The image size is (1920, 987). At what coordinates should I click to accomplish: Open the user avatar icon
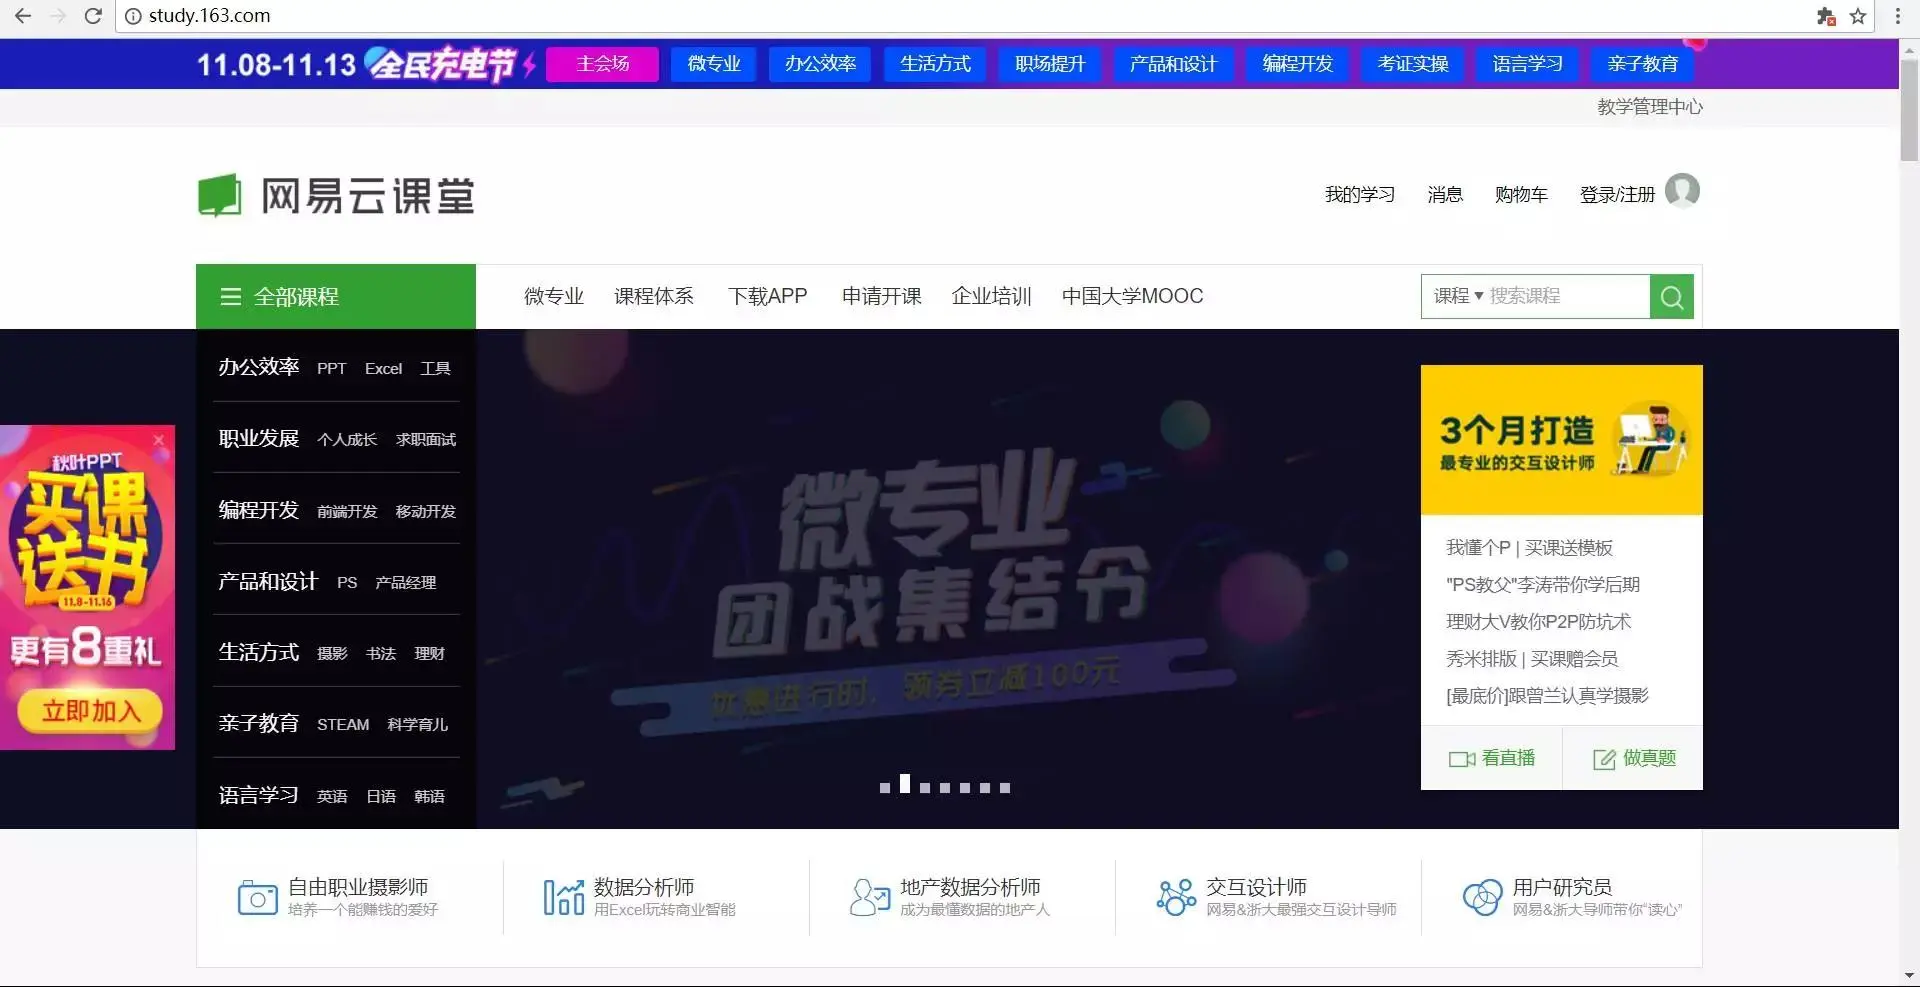[x=1682, y=190]
